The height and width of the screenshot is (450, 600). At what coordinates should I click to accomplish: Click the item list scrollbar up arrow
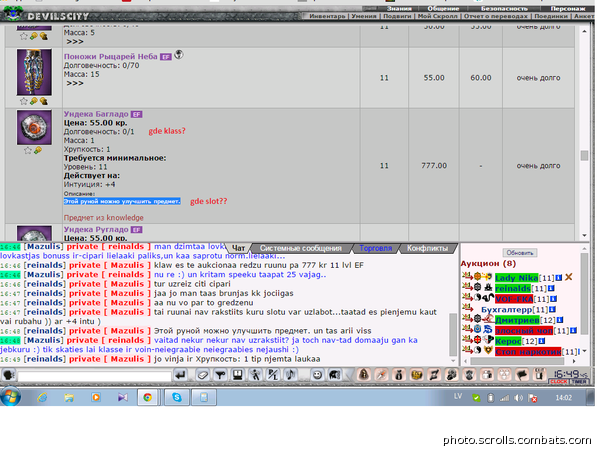click(x=584, y=31)
